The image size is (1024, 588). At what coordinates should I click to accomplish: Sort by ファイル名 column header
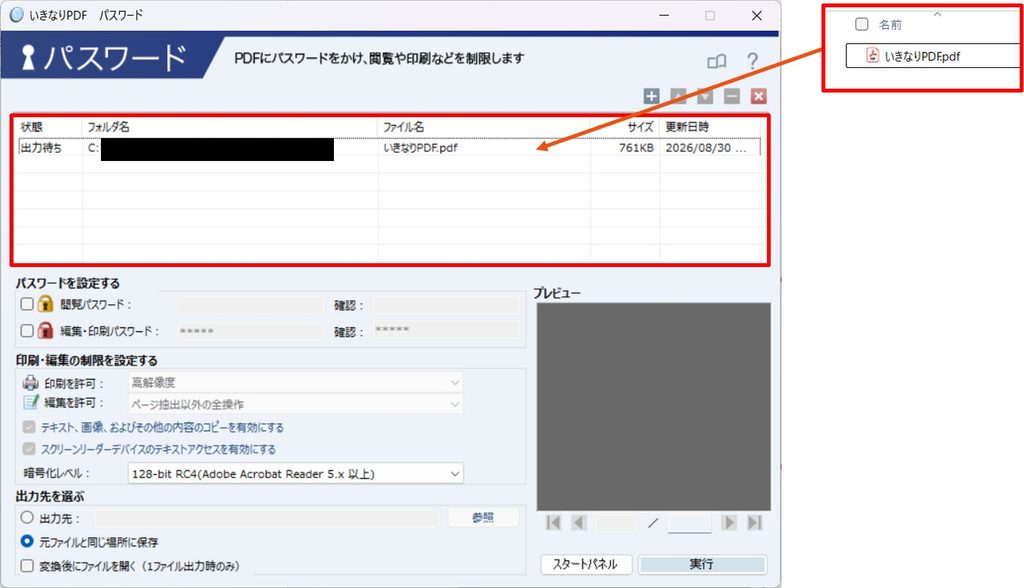(484, 127)
